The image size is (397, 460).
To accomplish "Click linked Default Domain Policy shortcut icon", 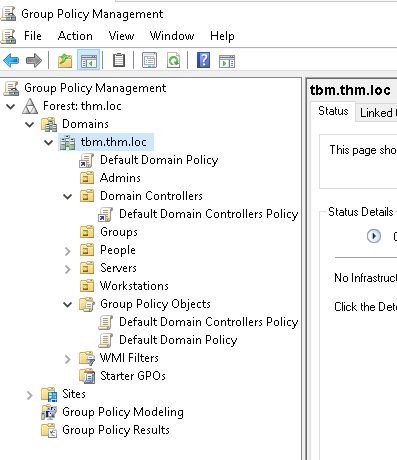I will (87, 160).
